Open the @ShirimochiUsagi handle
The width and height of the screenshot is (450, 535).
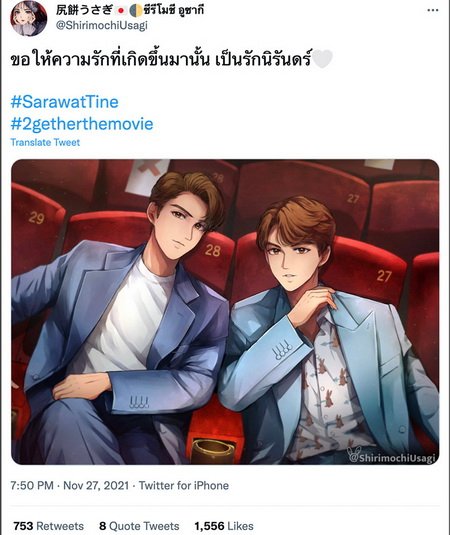pos(101,26)
